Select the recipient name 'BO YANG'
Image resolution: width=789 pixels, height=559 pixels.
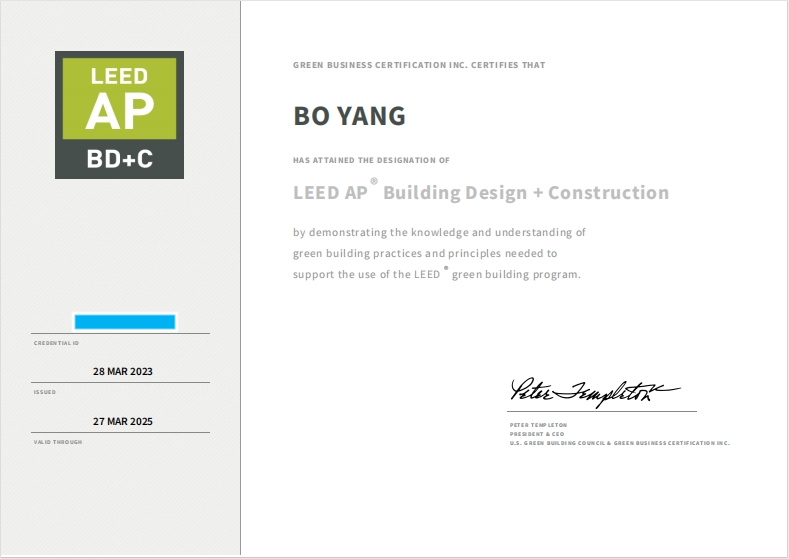coord(349,116)
